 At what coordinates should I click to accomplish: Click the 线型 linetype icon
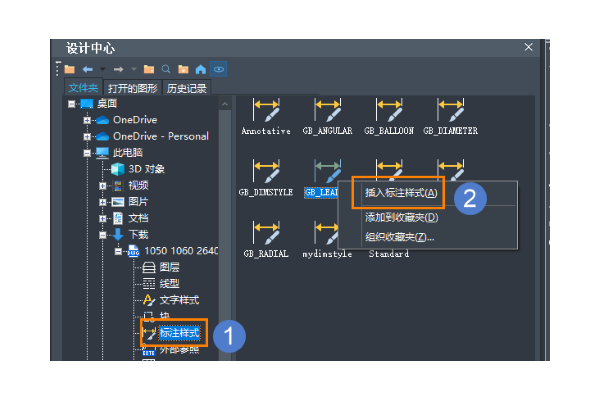pyautogui.click(x=149, y=284)
